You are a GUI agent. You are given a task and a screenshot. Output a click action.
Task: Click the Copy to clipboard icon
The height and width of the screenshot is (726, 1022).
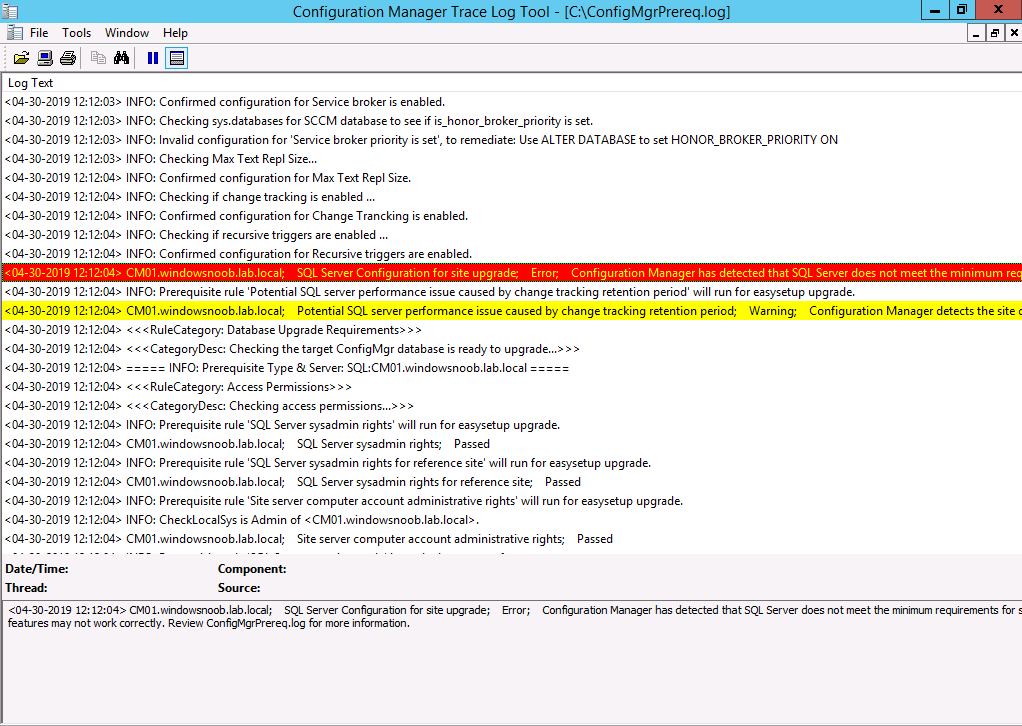[98, 59]
